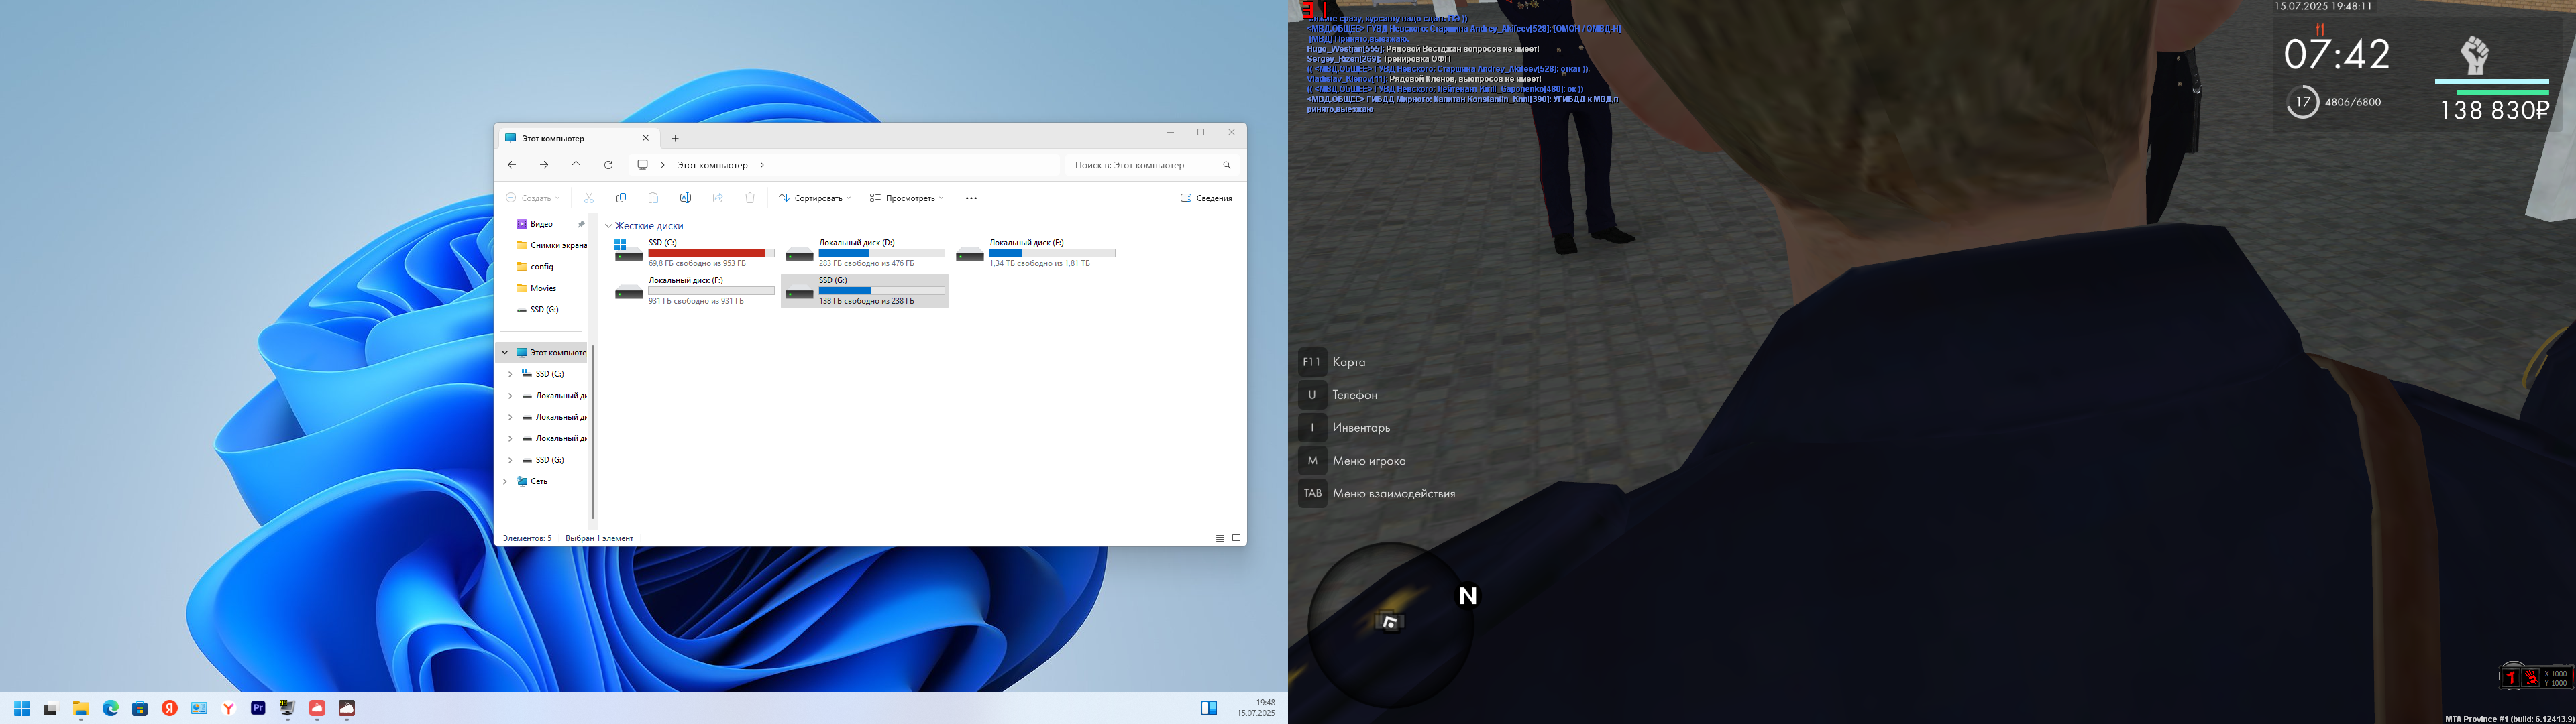Open the dark brown shoe taskbar icon

pos(347,708)
